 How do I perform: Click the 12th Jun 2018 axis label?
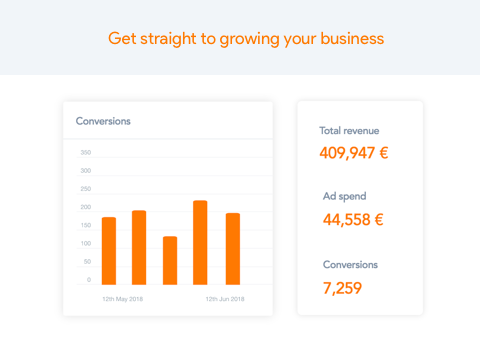click(225, 299)
